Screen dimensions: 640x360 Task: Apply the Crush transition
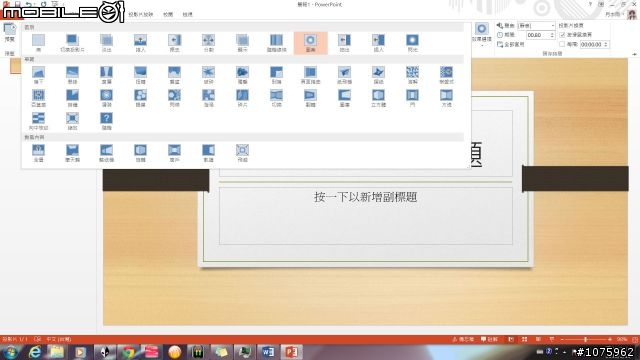tap(242, 75)
